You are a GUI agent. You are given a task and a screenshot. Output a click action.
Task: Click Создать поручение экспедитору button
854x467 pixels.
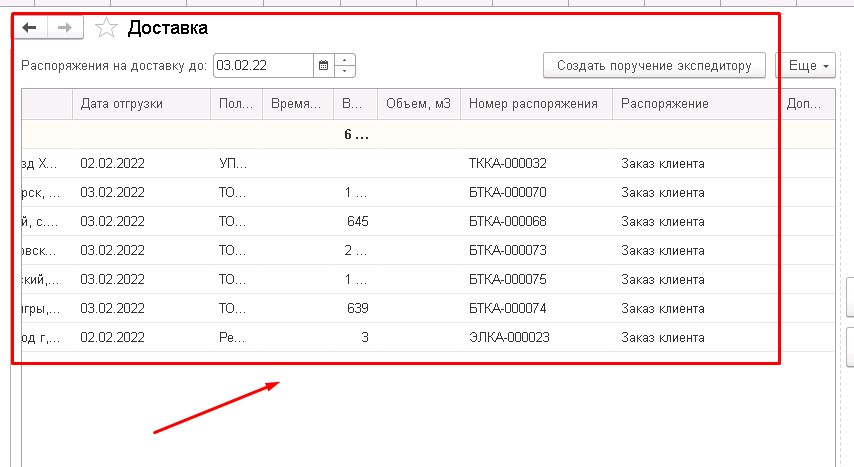click(x=654, y=66)
